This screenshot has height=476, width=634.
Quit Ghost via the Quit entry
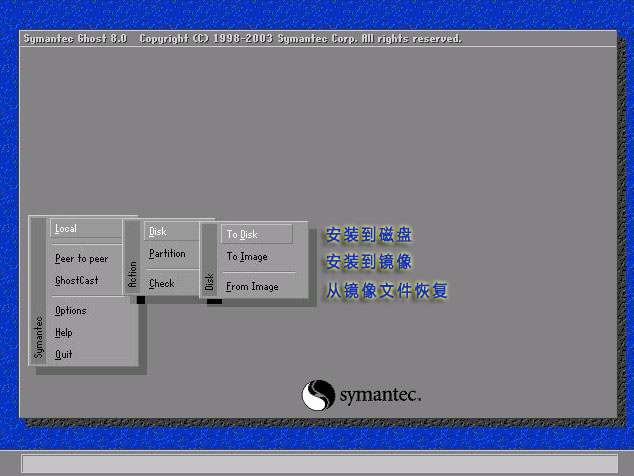(64, 354)
